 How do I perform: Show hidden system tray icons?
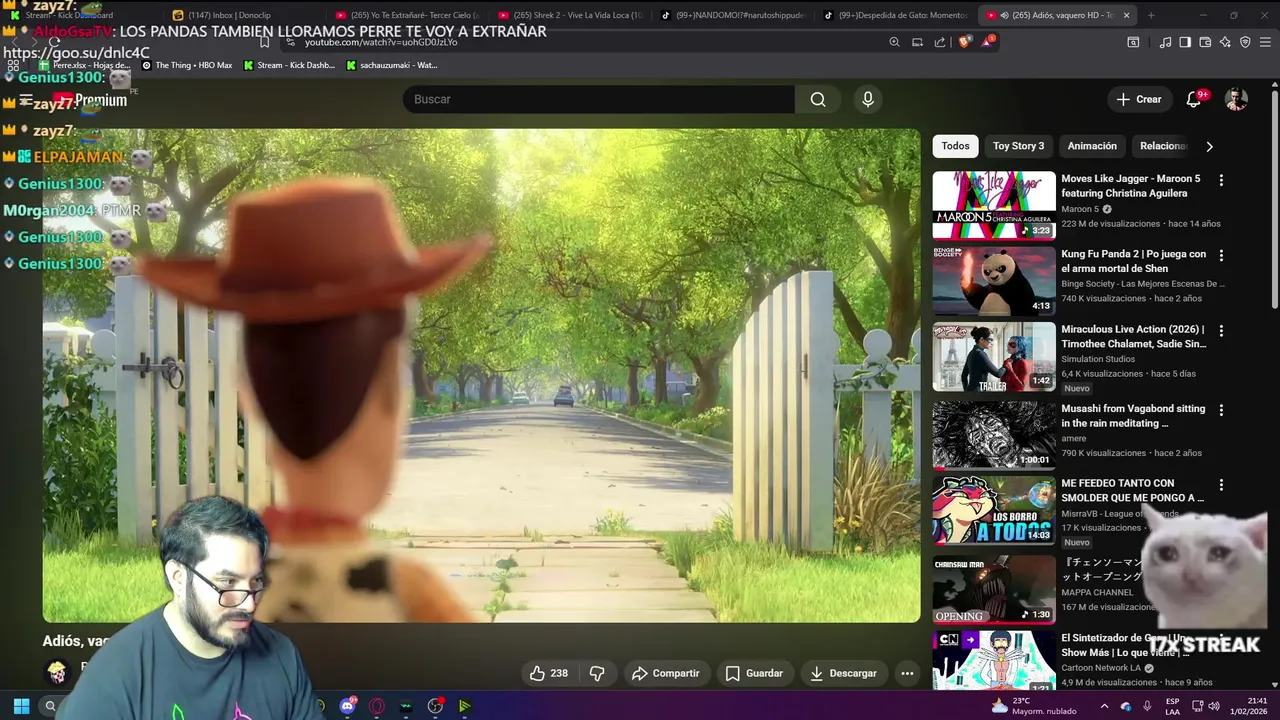[1104, 706]
